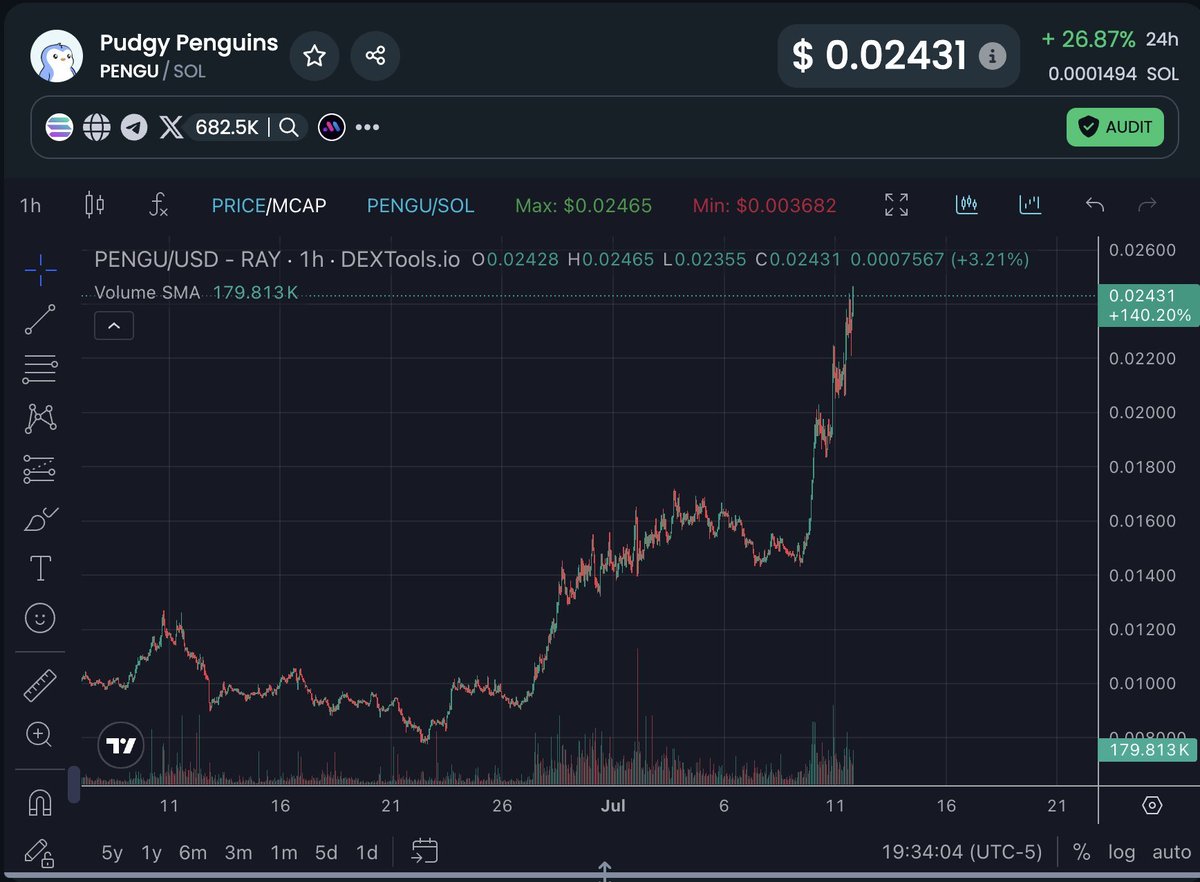Collapse the indicator legend with chevron
1200x882 pixels.
tap(114, 325)
